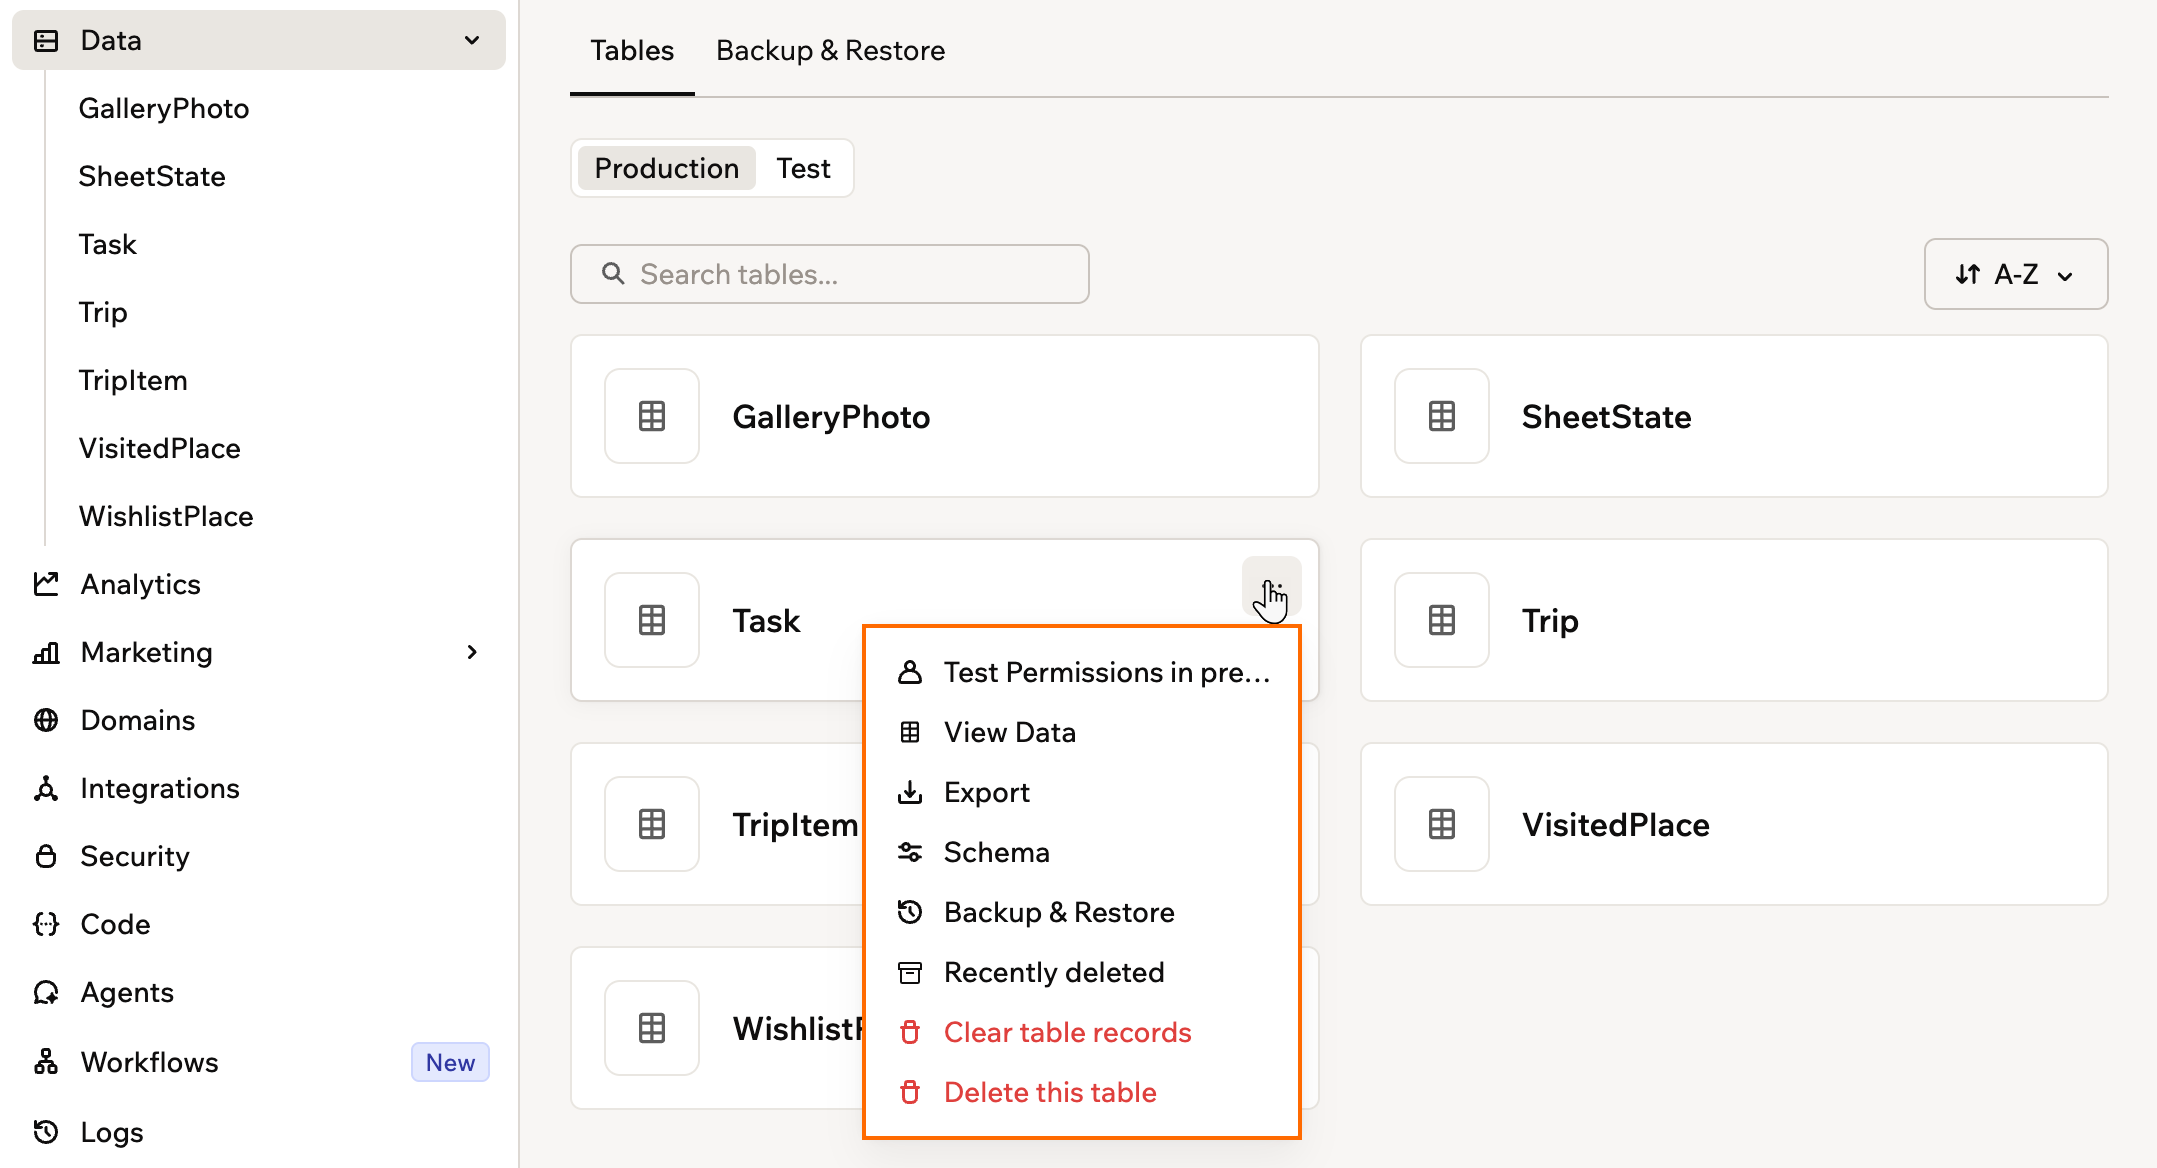Open the A-Z sort dropdown
This screenshot has width=2157, height=1168.
point(2016,274)
